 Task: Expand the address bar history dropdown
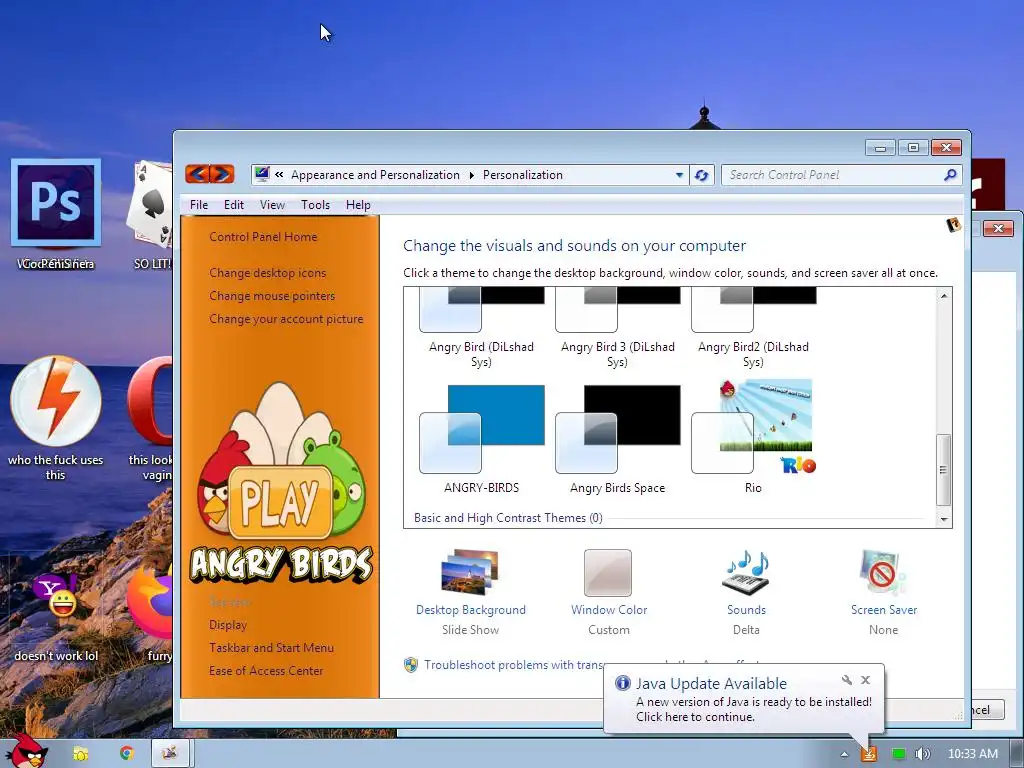(x=679, y=175)
